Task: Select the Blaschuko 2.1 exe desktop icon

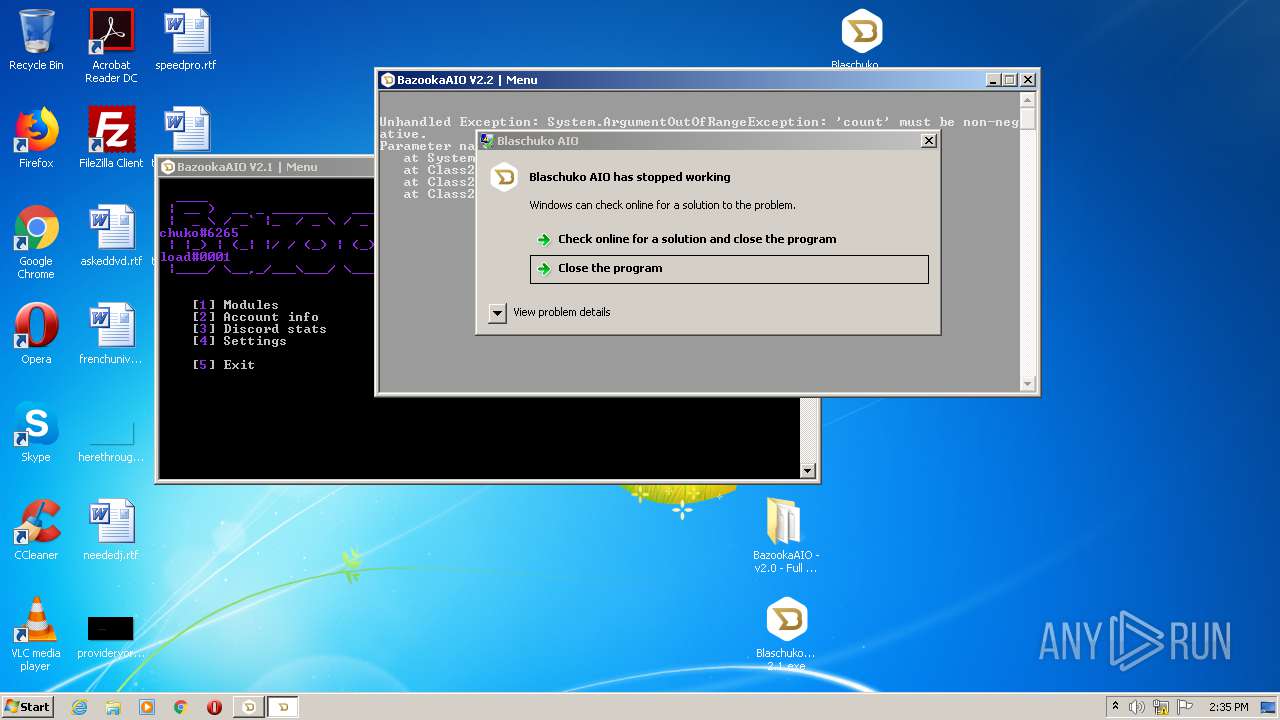Action: (x=786, y=634)
